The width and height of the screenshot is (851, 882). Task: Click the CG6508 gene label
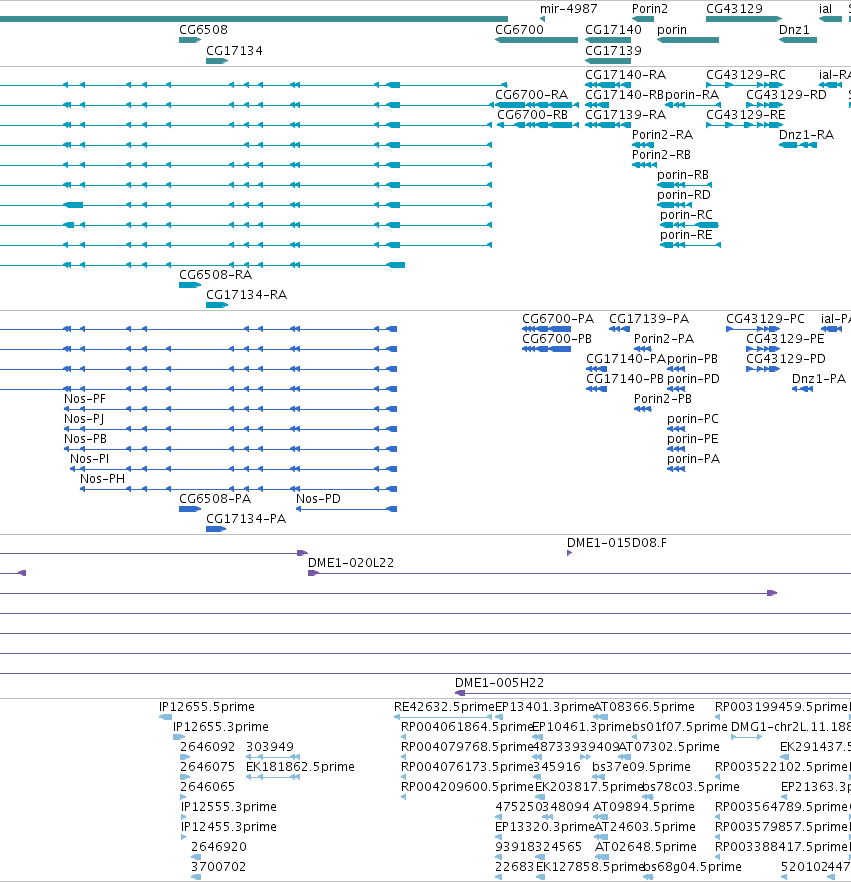(203, 30)
